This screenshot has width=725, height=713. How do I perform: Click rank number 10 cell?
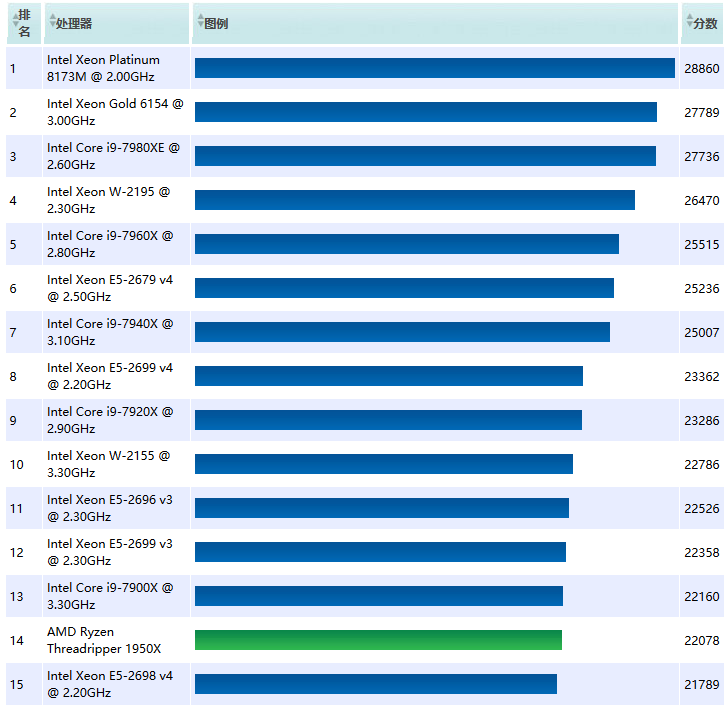tap(24, 464)
